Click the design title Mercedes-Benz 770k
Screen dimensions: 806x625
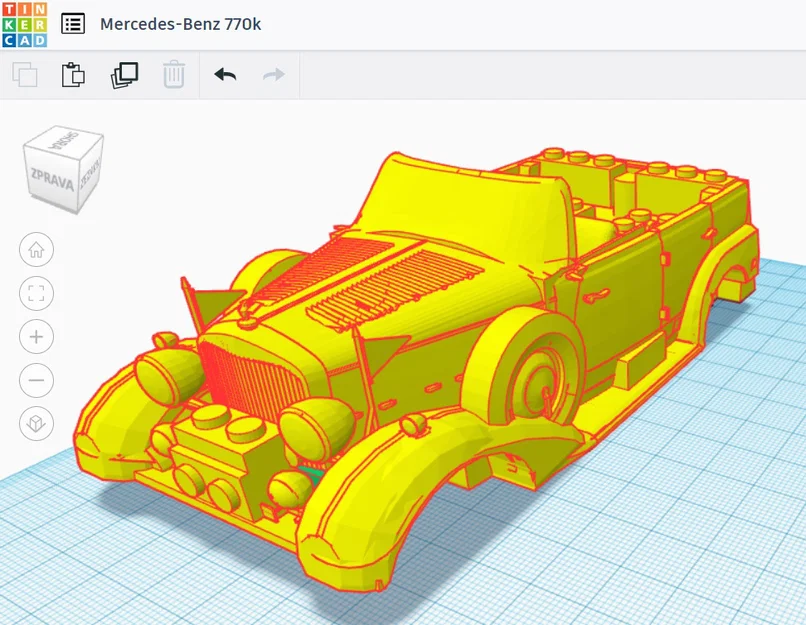click(178, 23)
